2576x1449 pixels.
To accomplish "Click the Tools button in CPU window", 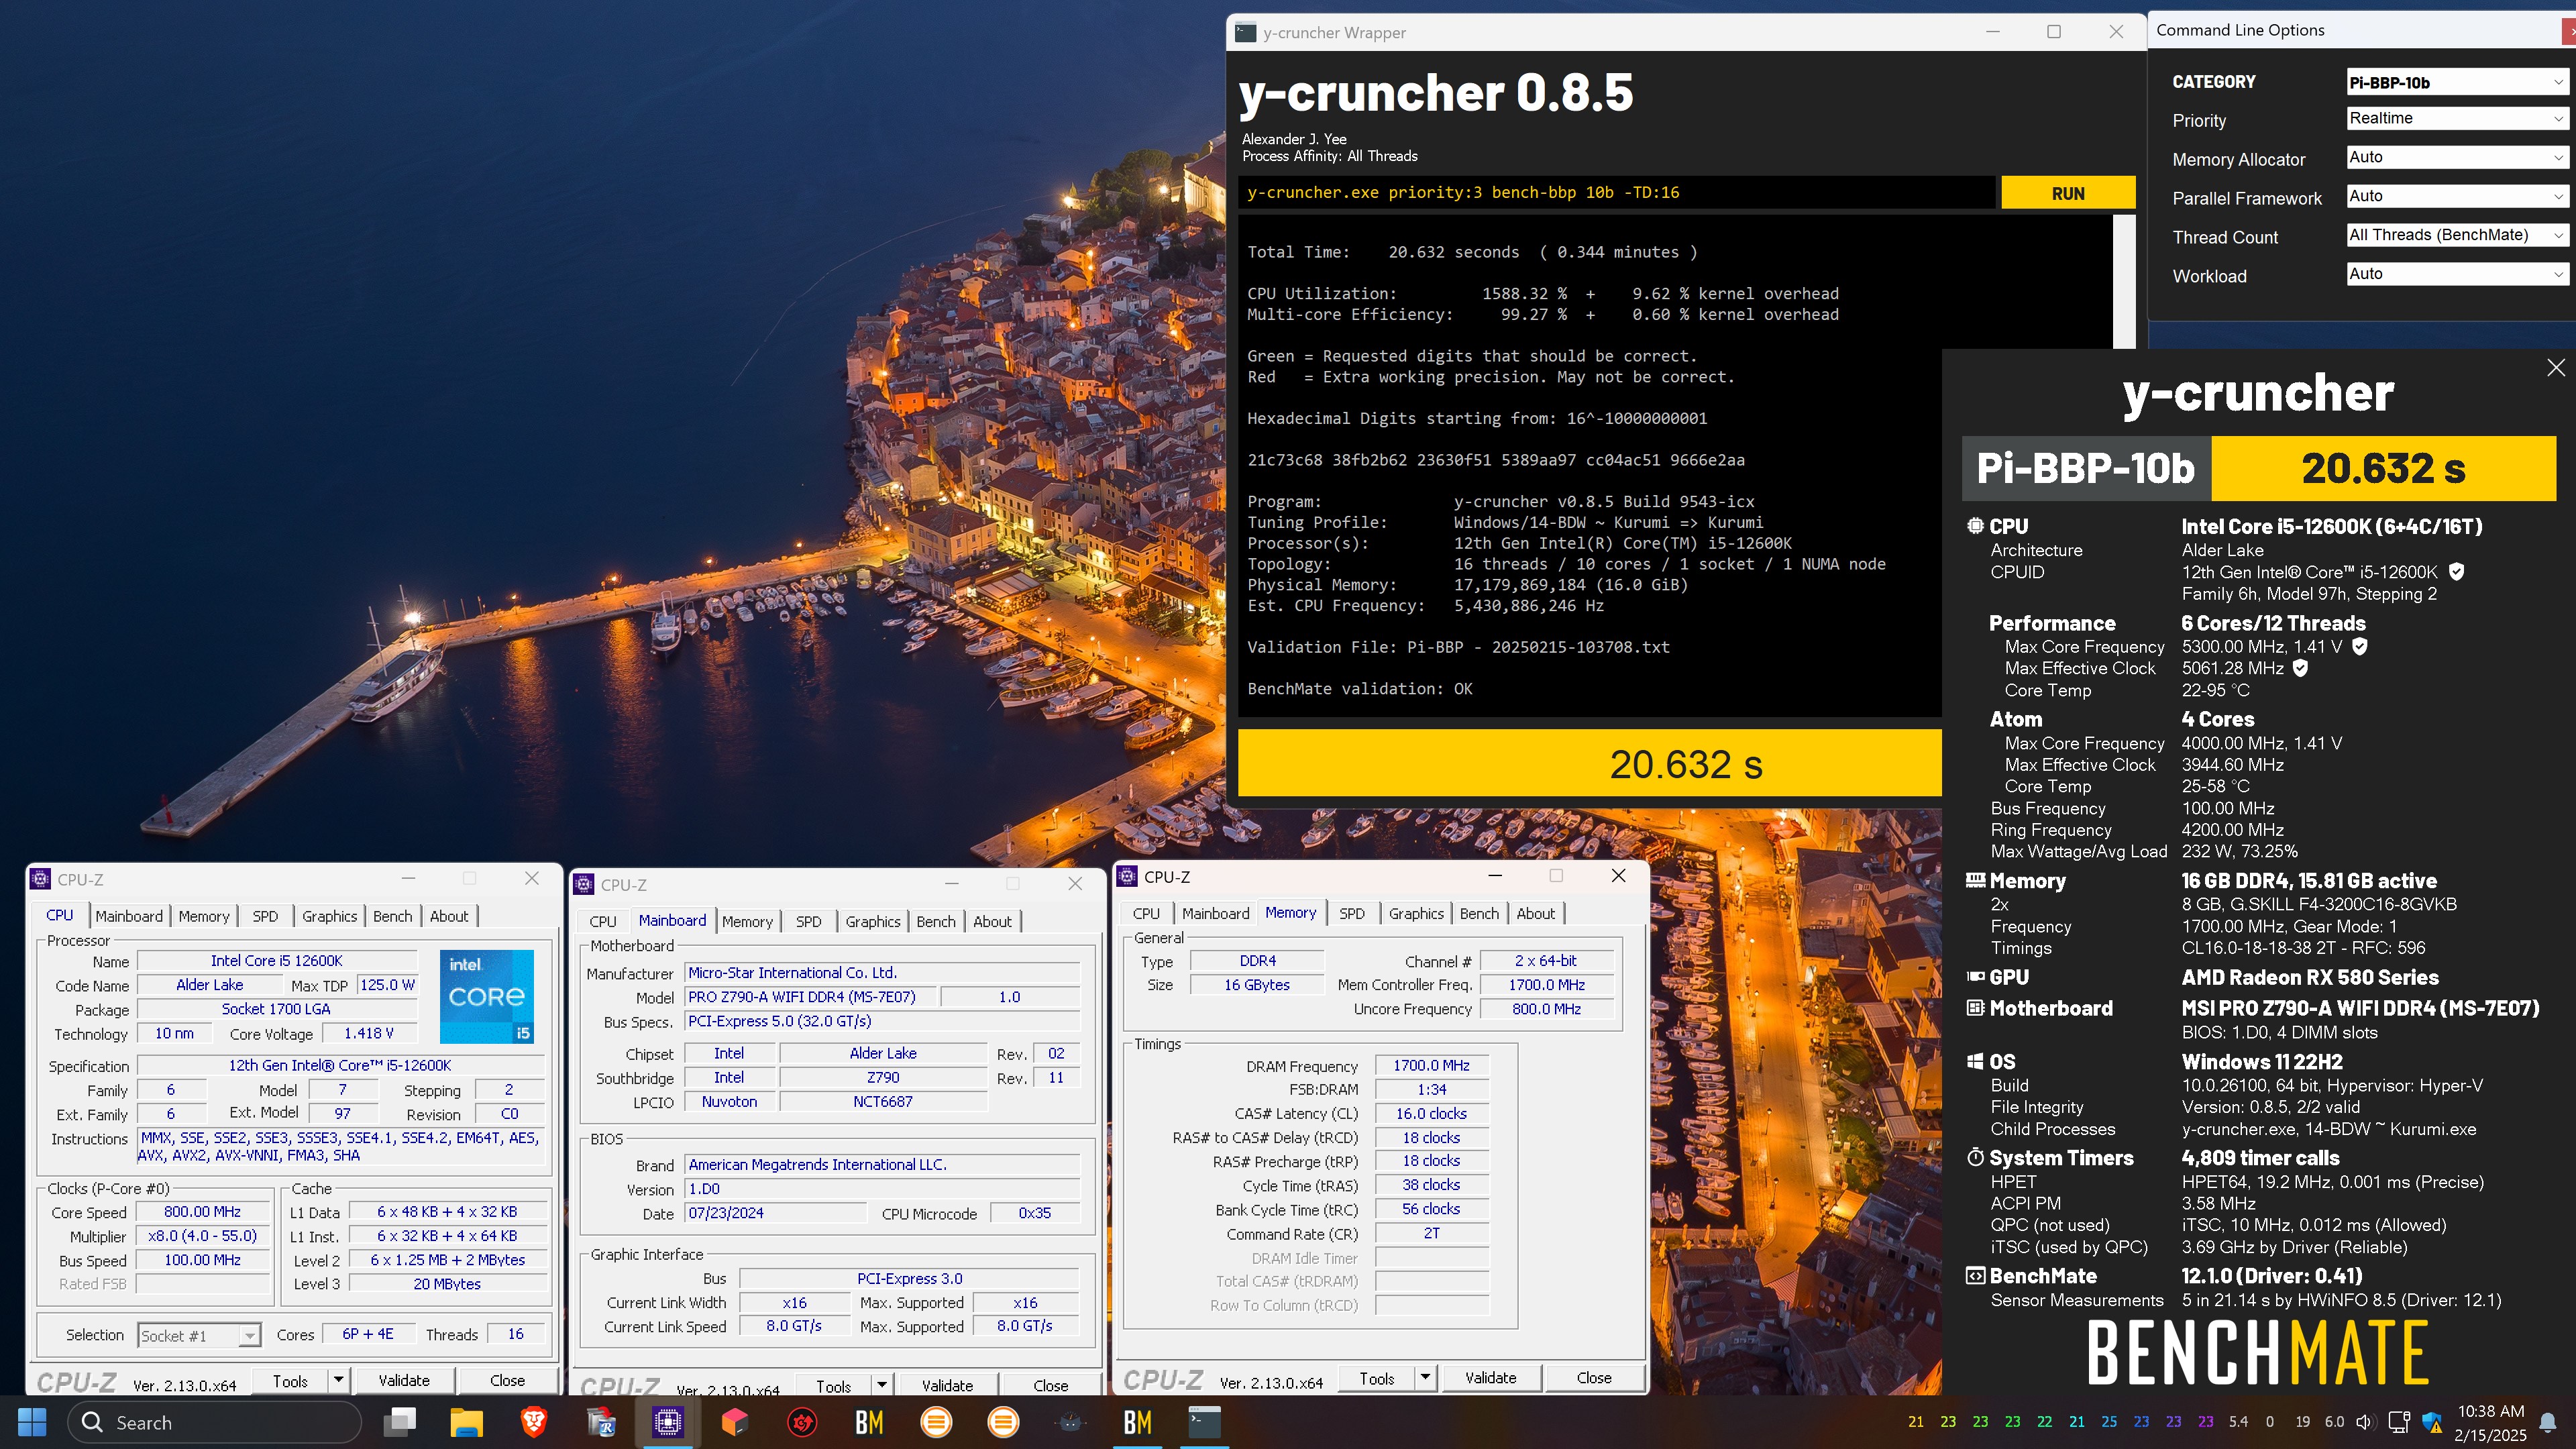I will point(290,1380).
